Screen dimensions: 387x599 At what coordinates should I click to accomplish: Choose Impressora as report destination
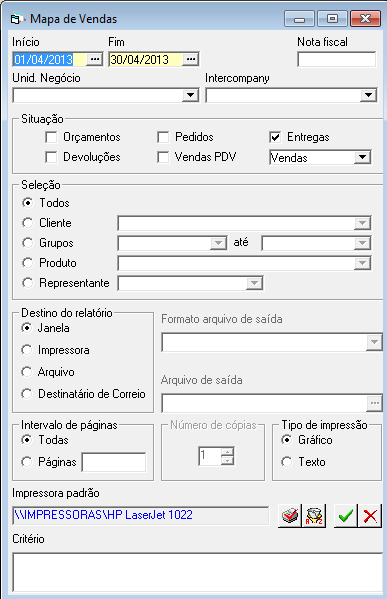tap(27, 350)
